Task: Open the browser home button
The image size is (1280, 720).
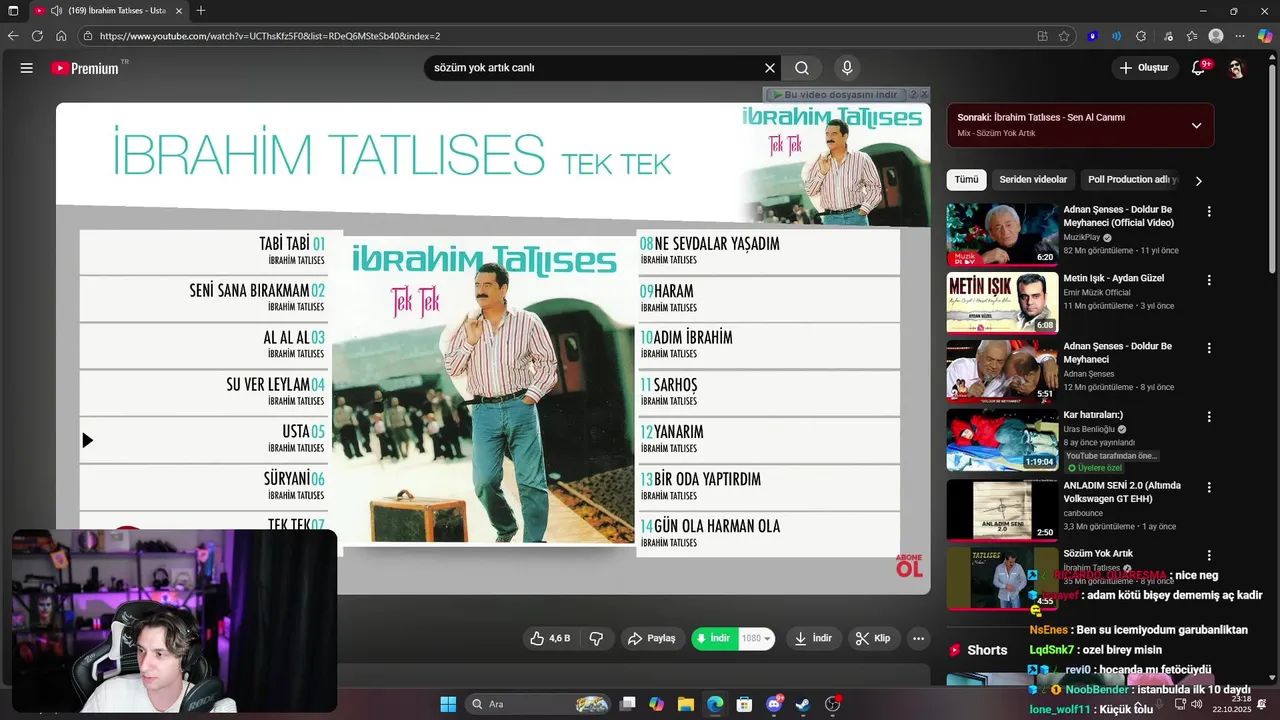Action: (x=61, y=36)
